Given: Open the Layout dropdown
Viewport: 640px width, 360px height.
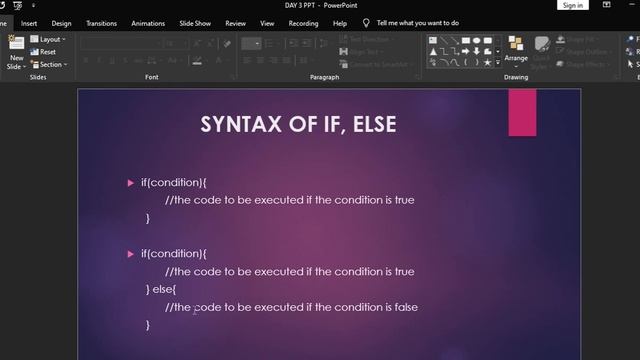Looking at the screenshot, I should pos(48,39).
